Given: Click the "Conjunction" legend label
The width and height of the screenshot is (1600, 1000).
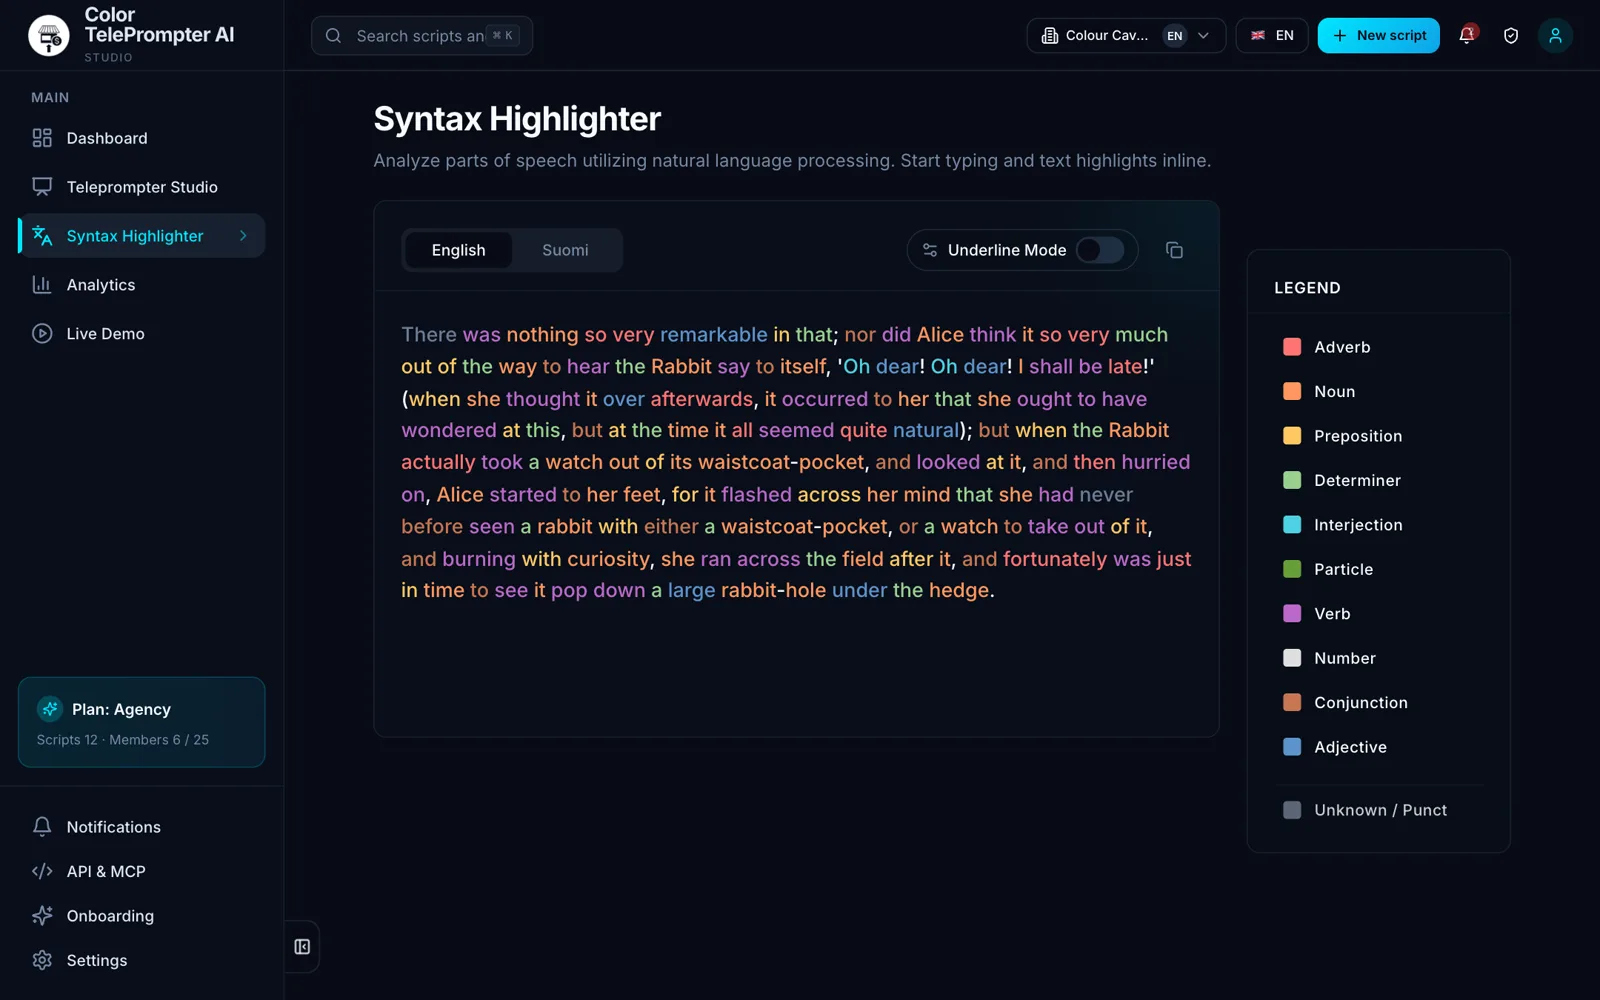Looking at the screenshot, I should pos(1361,703).
